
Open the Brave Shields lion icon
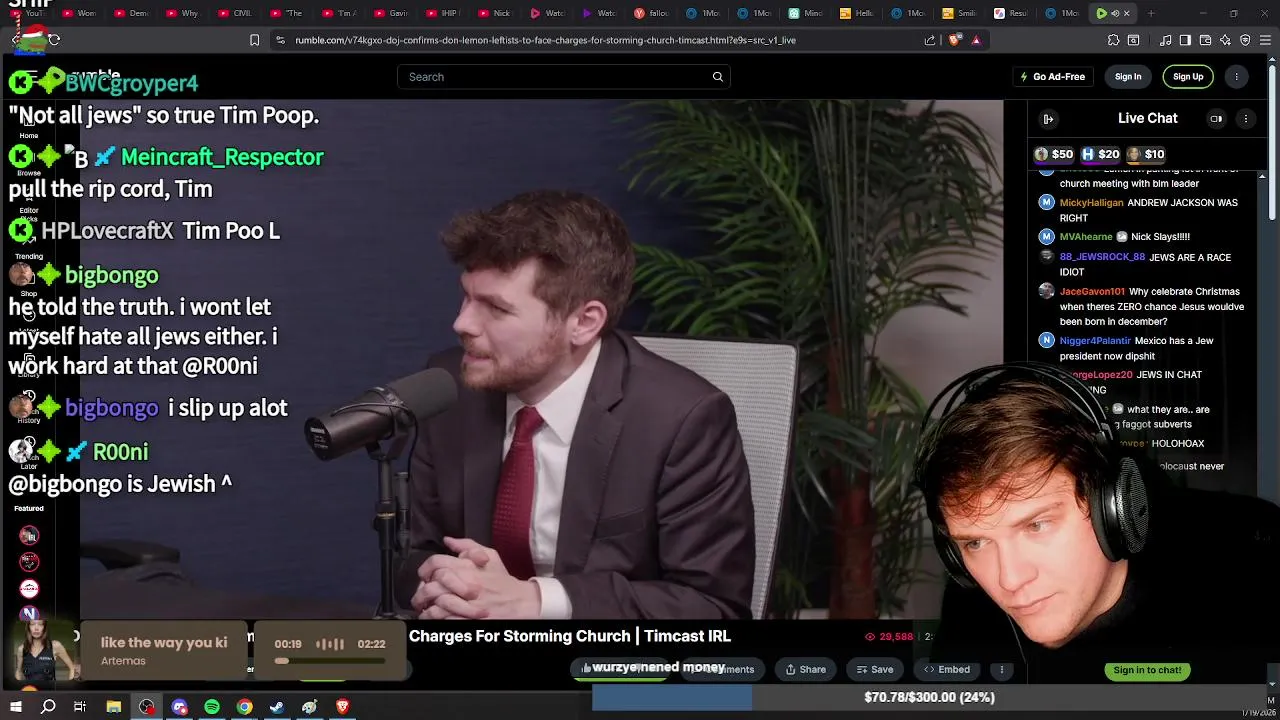pyautogui.click(x=953, y=40)
